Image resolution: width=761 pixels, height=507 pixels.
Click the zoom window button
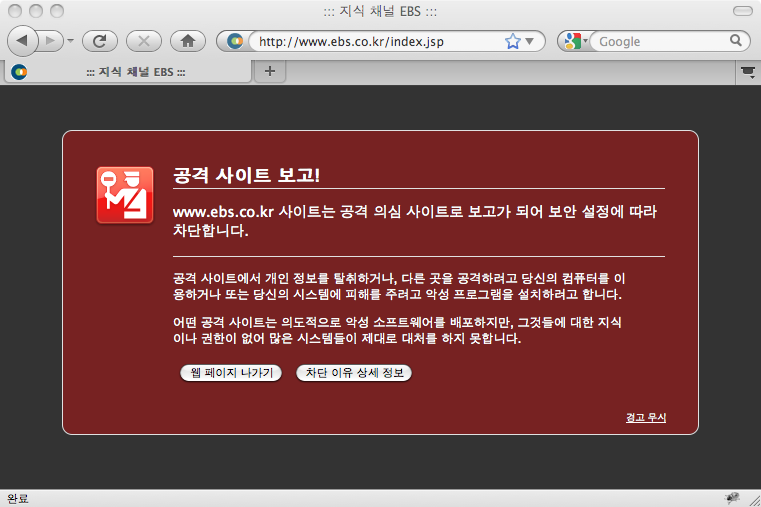(x=57, y=11)
